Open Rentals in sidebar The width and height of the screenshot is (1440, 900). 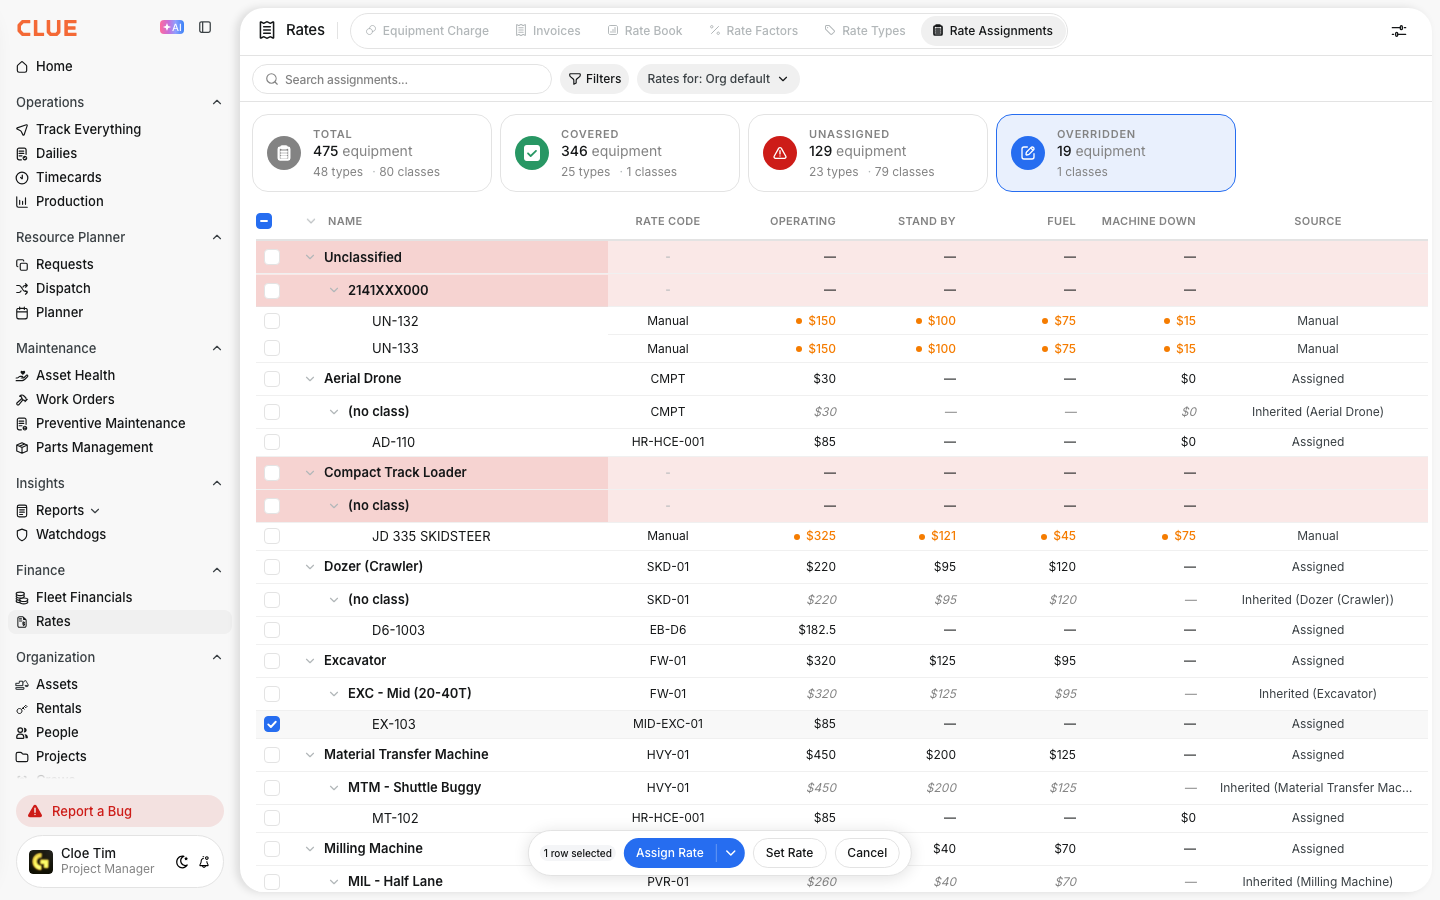pyautogui.click(x=59, y=708)
